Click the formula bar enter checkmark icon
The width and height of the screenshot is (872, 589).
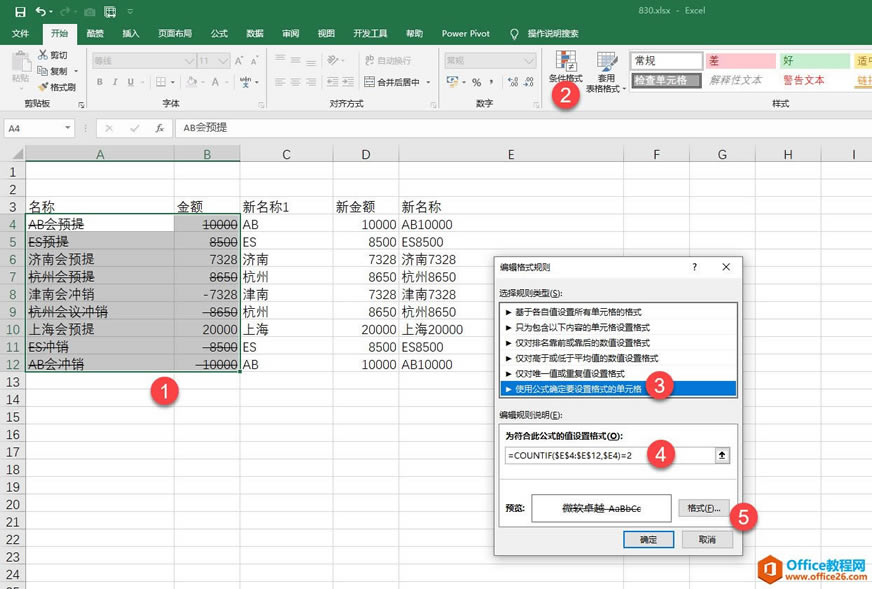(135, 128)
